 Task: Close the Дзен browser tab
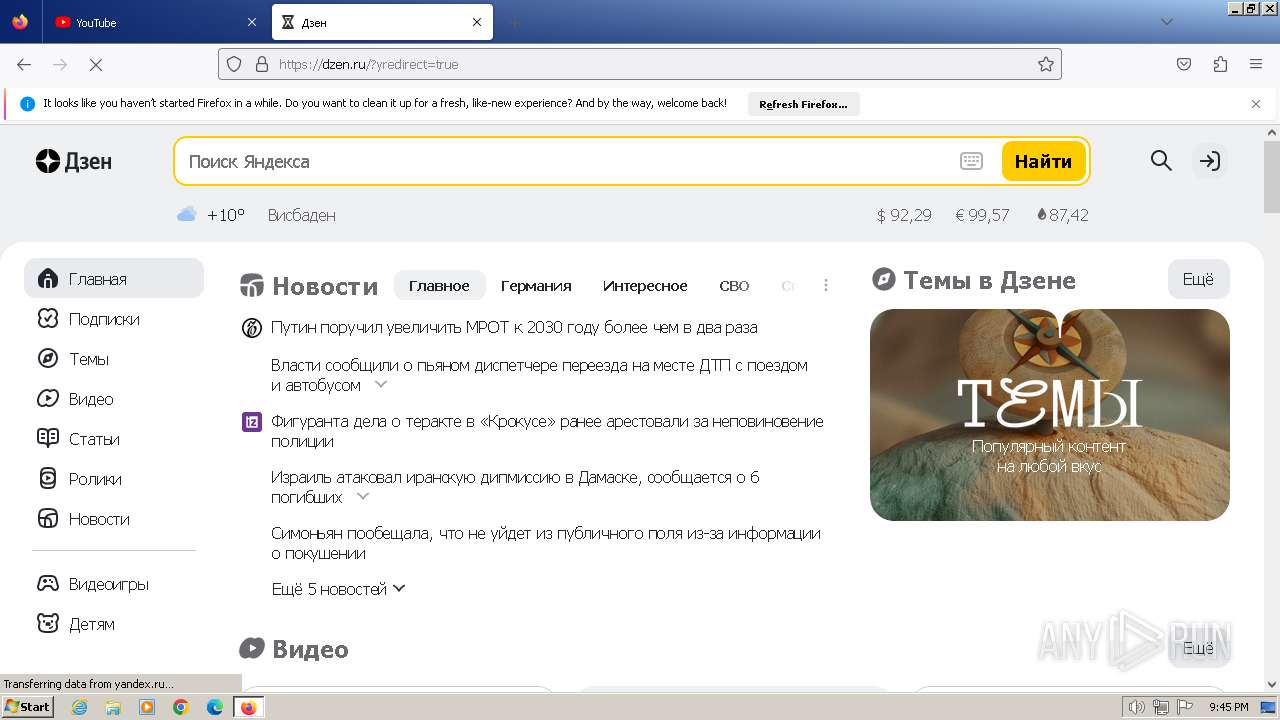click(477, 22)
